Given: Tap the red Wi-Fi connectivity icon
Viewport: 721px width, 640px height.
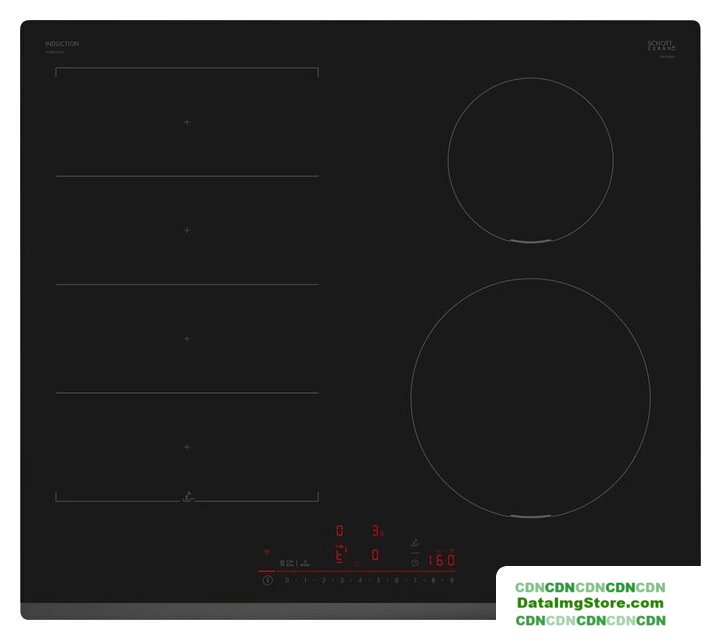Looking at the screenshot, I should (266, 551).
